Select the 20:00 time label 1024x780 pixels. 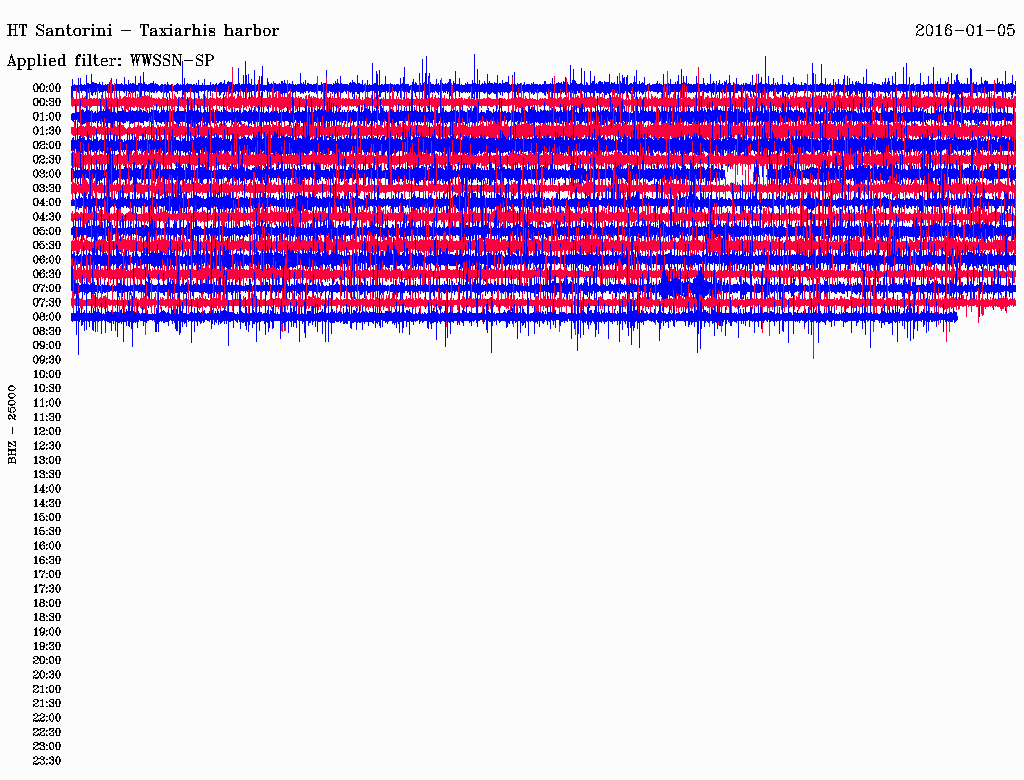[x=47, y=660]
